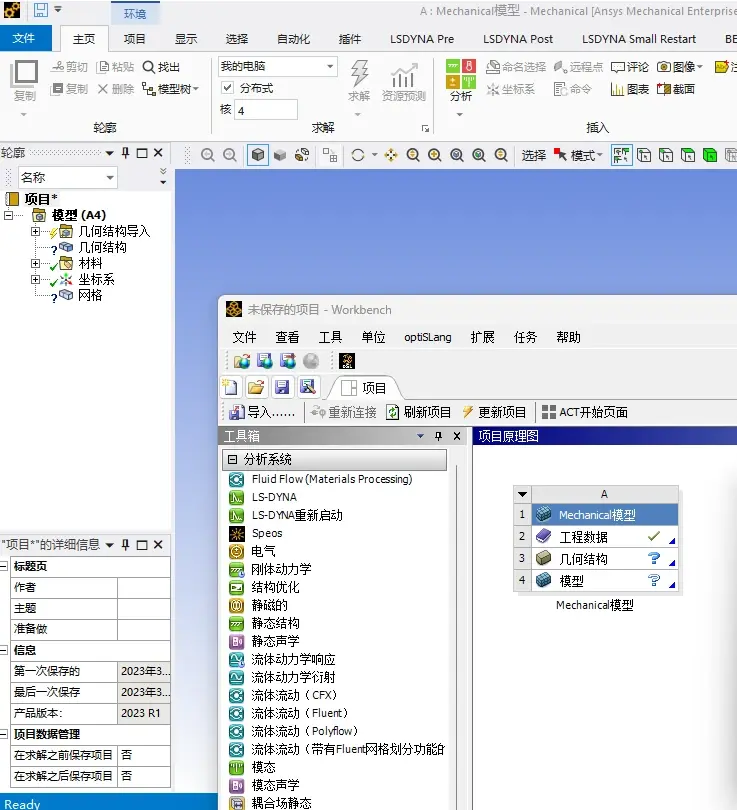Click Update Project (更新项目) button
The image size is (737, 810).
click(494, 412)
